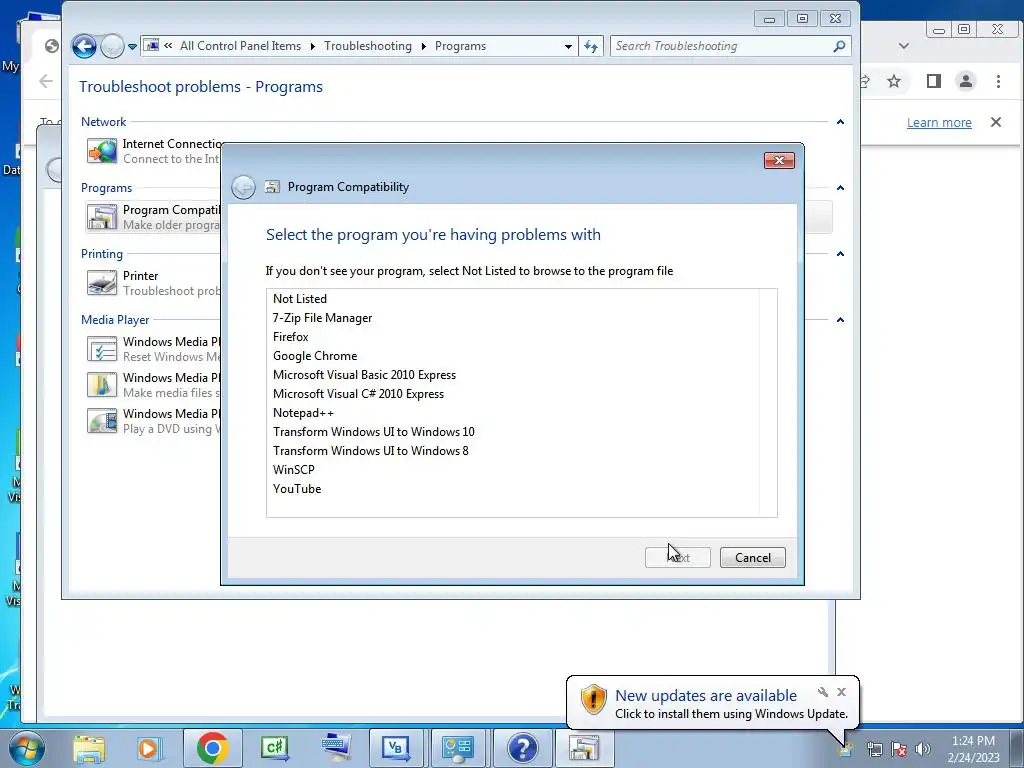Switch to Google Chrome in taskbar
The width and height of the screenshot is (1024, 768).
pyautogui.click(x=213, y=748)
